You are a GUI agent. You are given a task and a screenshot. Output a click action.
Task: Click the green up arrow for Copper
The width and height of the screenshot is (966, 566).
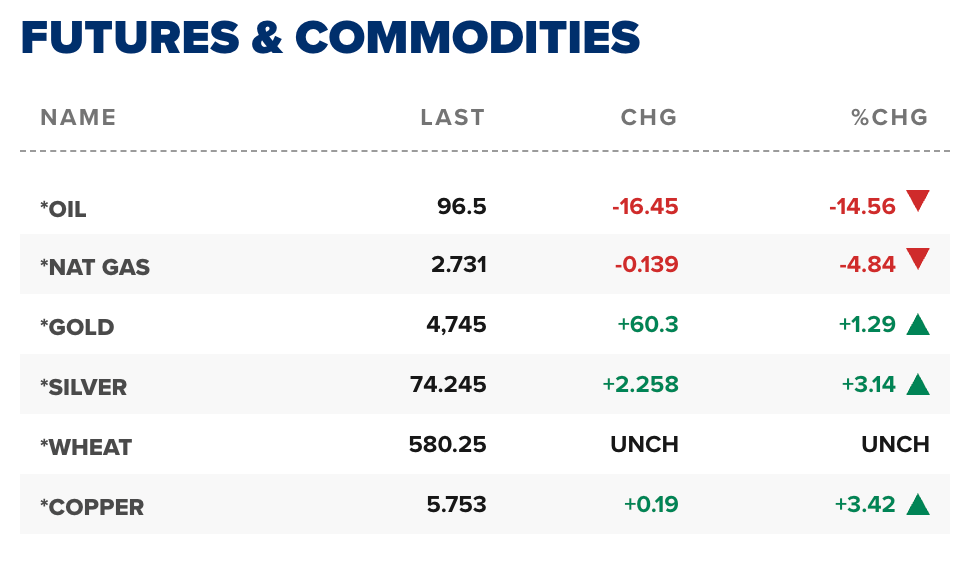click(918, 504)
